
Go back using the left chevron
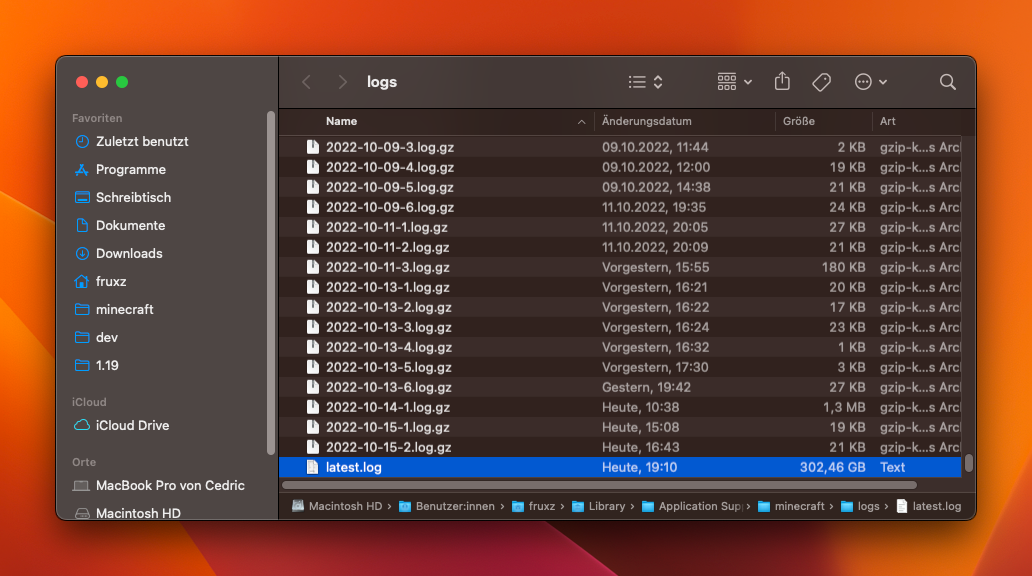[307, 82]
